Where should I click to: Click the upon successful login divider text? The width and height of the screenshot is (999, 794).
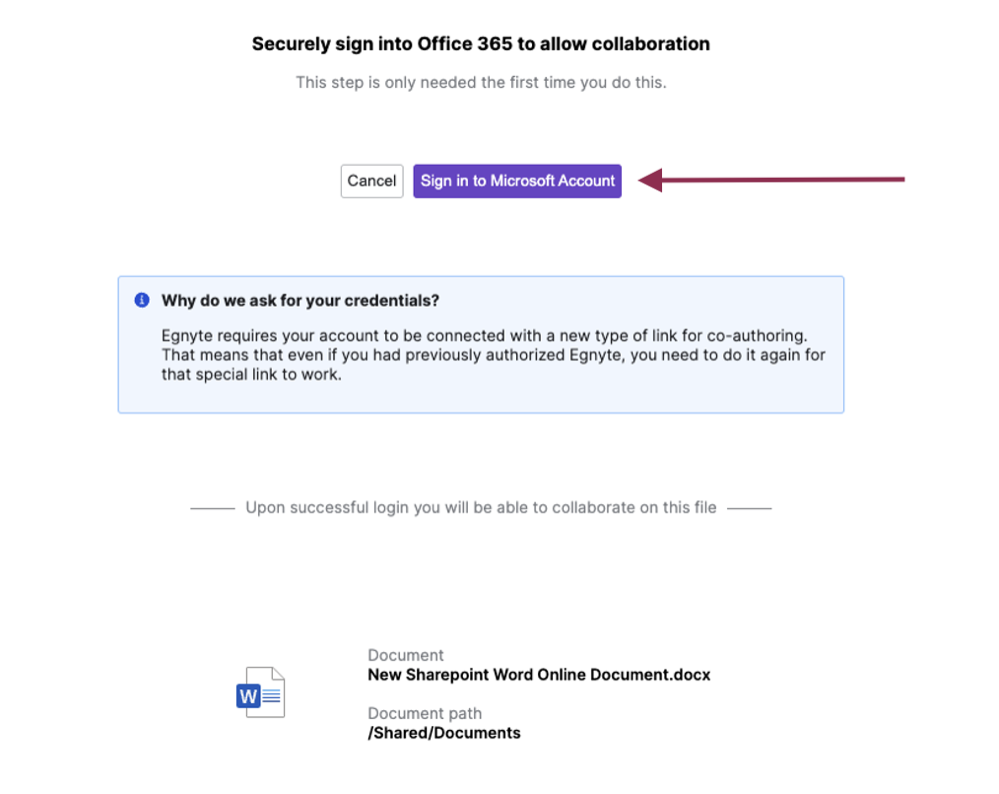click(x=480, y=507)
